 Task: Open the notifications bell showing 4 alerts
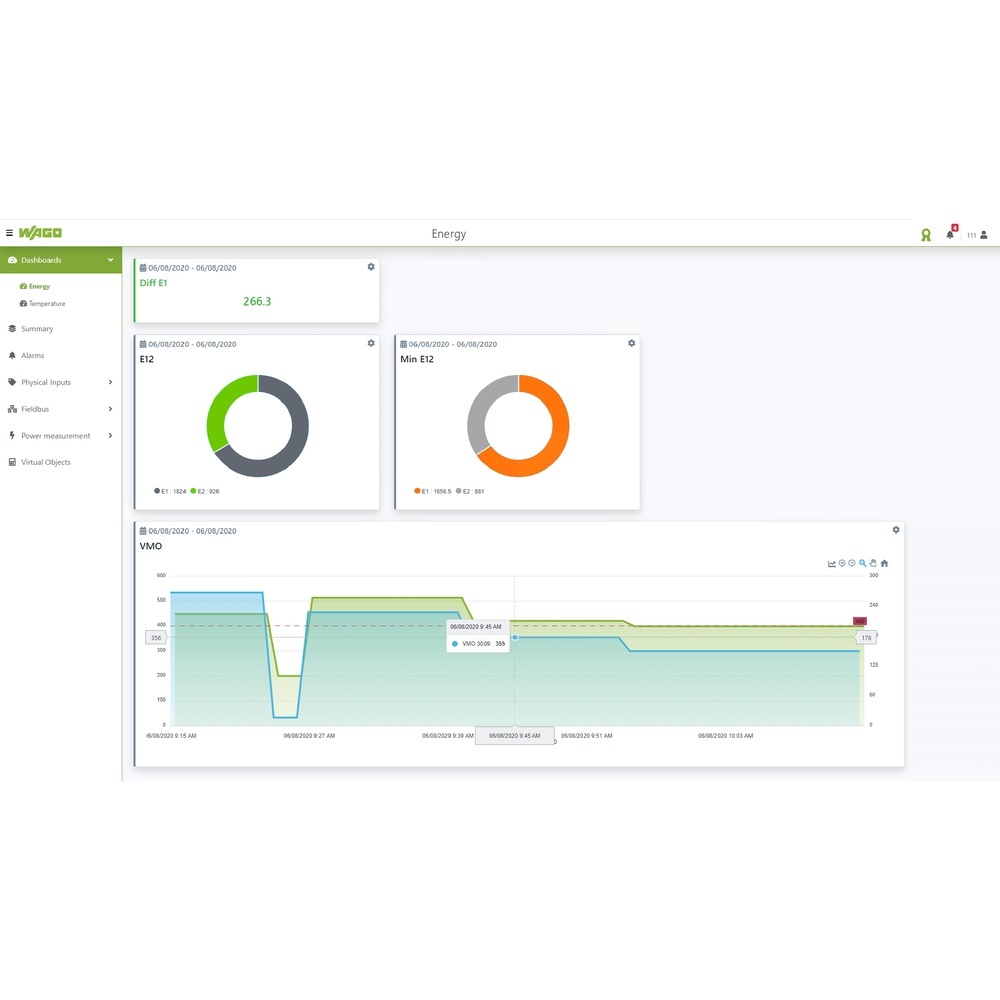coord(950,234)
